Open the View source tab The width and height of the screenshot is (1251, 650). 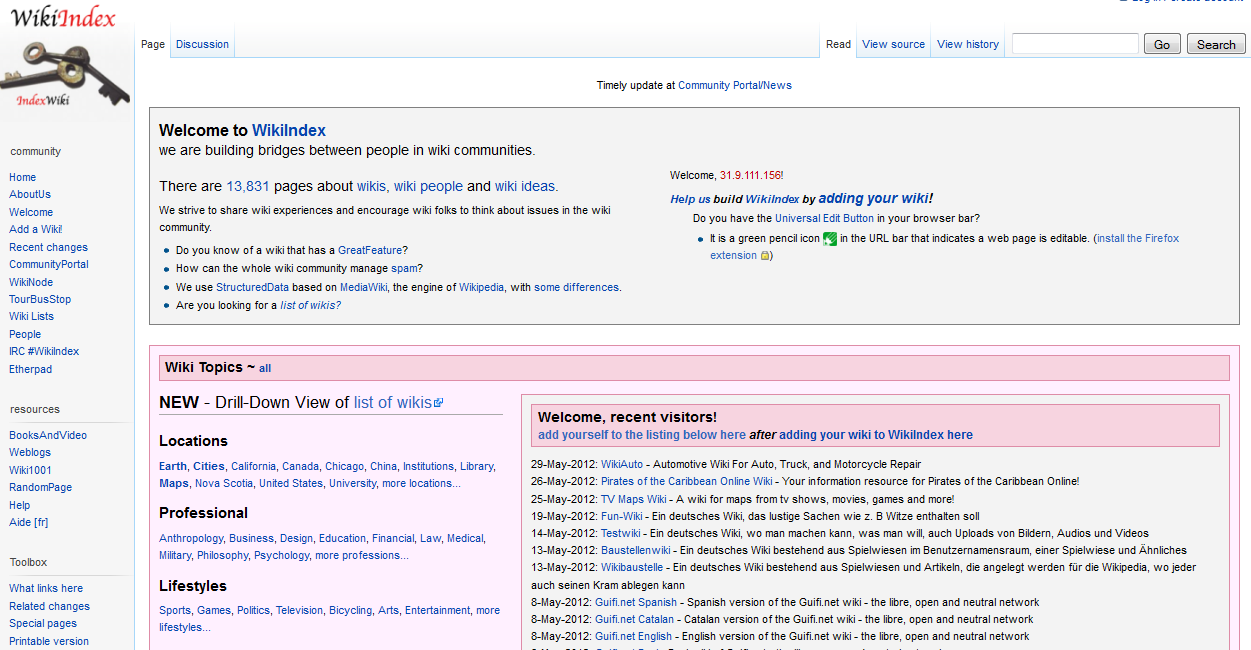893,44
